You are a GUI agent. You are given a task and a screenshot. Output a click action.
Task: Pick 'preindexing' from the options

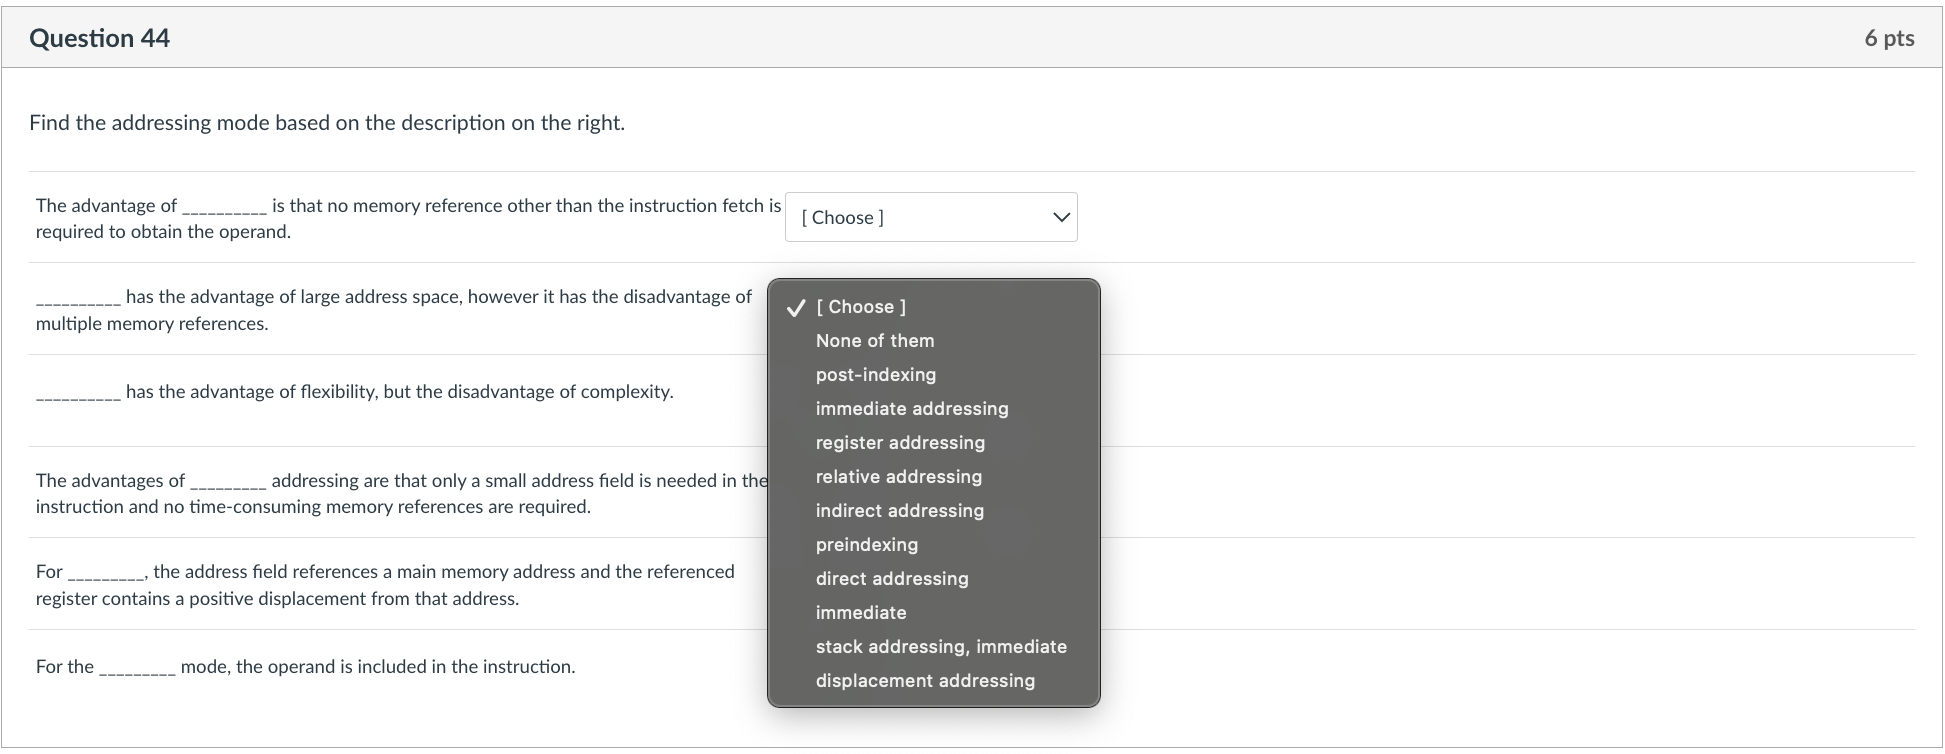coord(866,545)
